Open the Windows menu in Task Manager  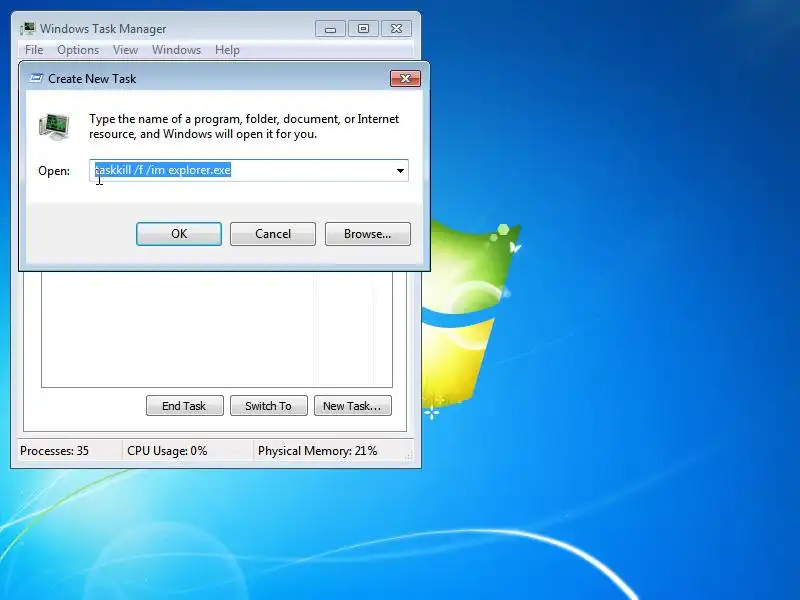177,50
